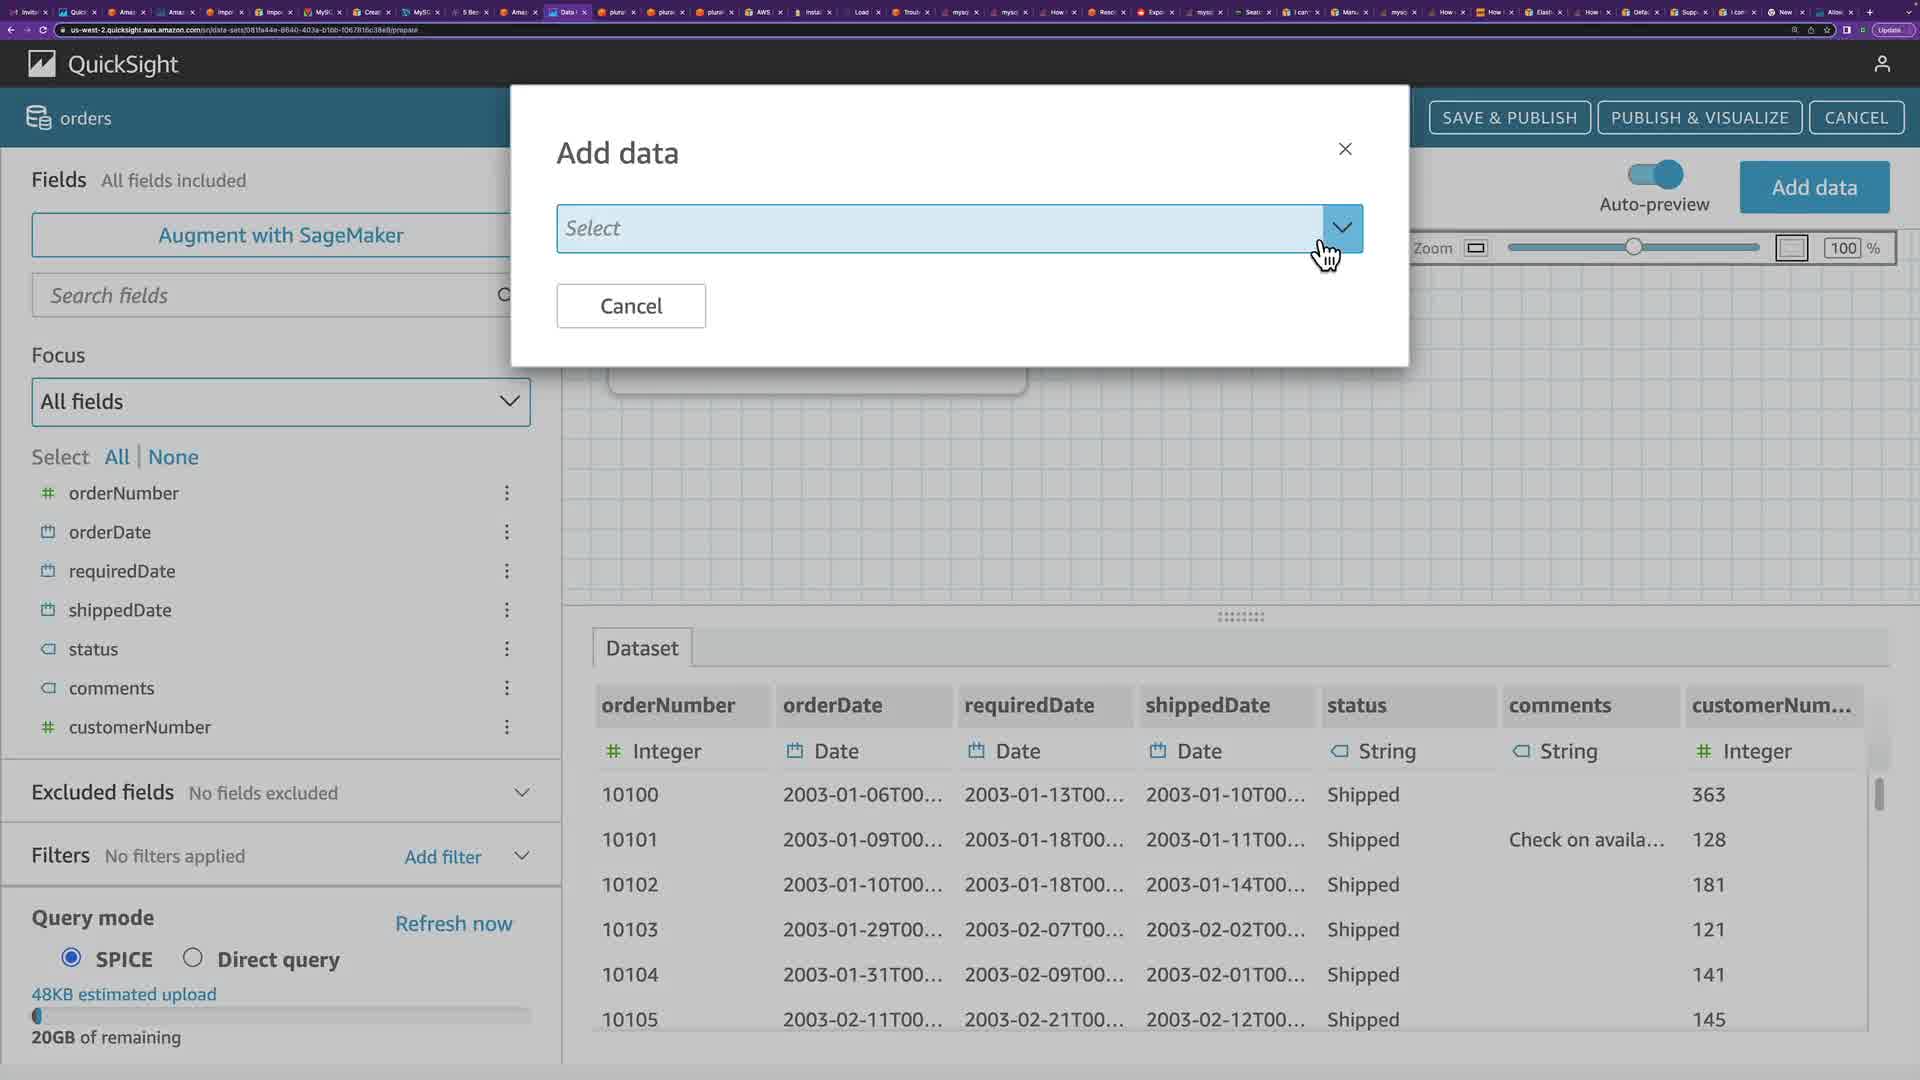1920x1080 pixels.
Task: Expand the Excluded fields section
Action: (521, 792)
